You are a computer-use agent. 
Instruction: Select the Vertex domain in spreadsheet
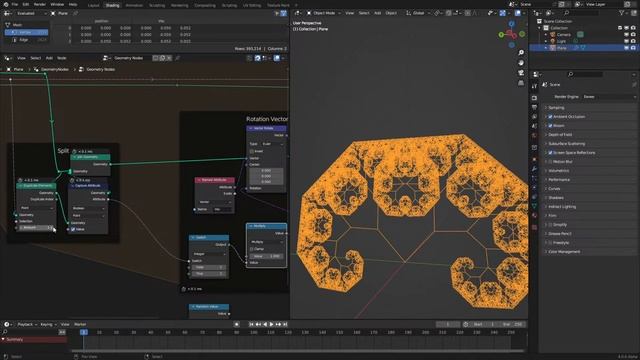pos(26,32)
